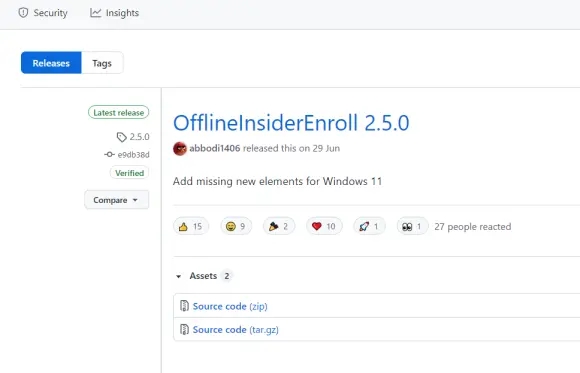
Task: Toggle the thumbs up reaction
Action: (191, 226)
